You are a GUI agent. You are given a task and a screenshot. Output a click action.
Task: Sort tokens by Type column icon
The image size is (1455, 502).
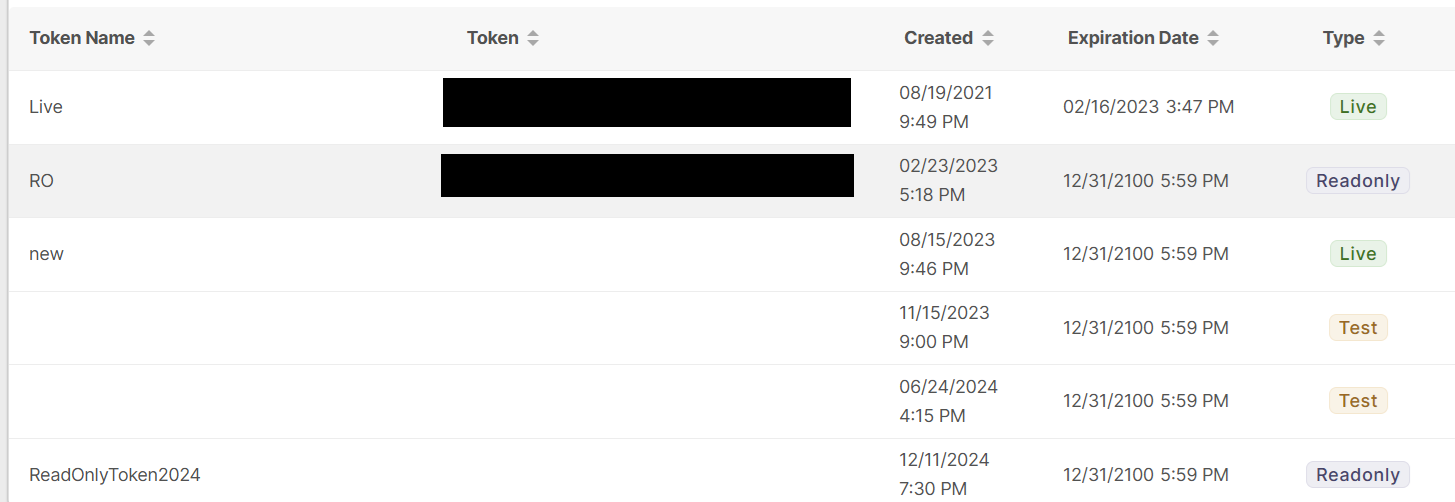click(x=1379, y=39)
